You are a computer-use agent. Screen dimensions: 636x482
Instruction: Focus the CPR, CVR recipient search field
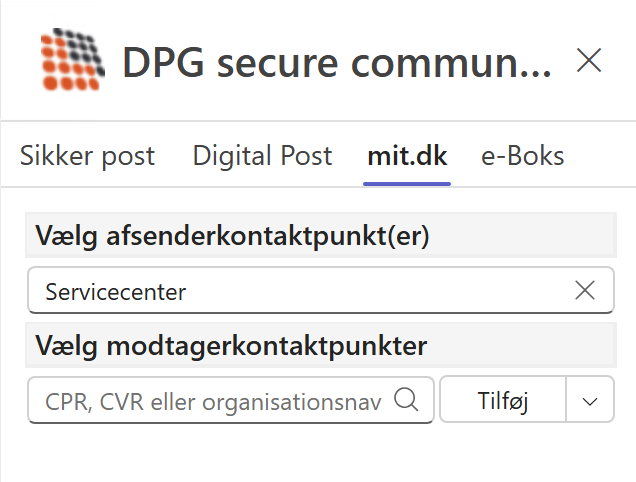point(210,400)
